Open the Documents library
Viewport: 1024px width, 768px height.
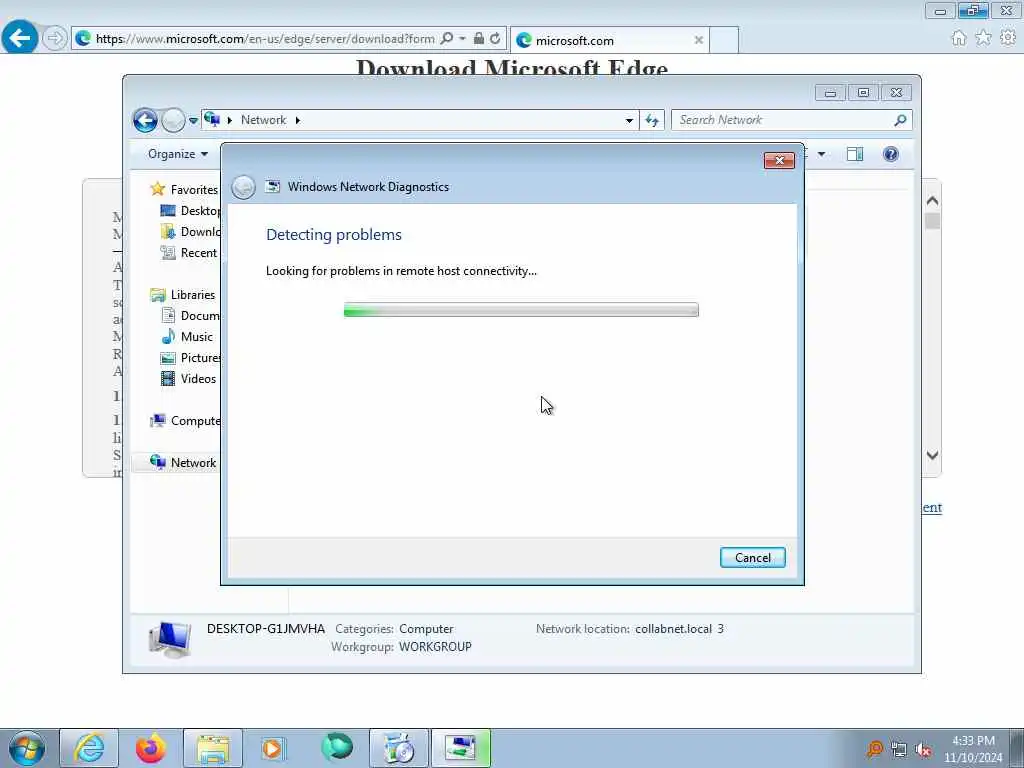click(x=190, y=315)
